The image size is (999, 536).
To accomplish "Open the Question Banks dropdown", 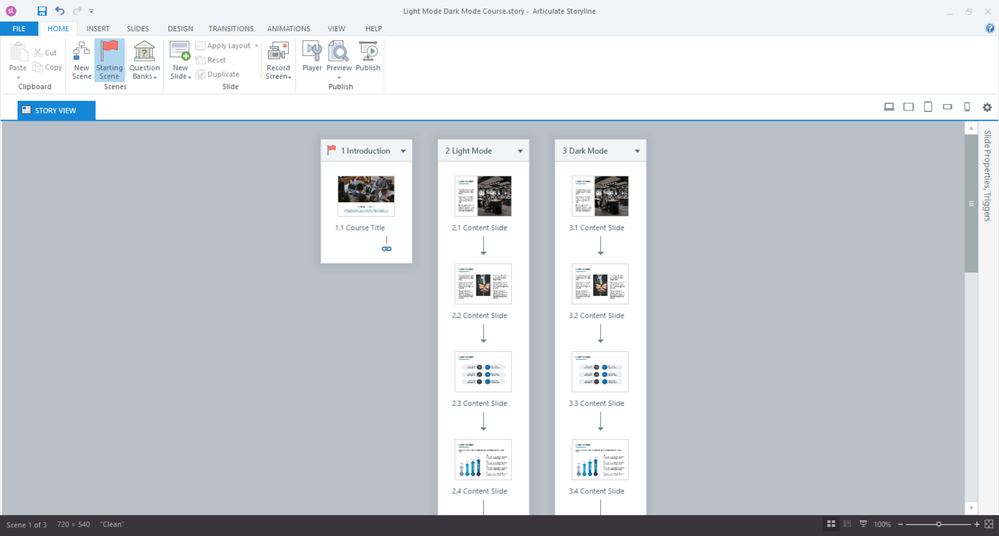I will [x=145, y=61].
